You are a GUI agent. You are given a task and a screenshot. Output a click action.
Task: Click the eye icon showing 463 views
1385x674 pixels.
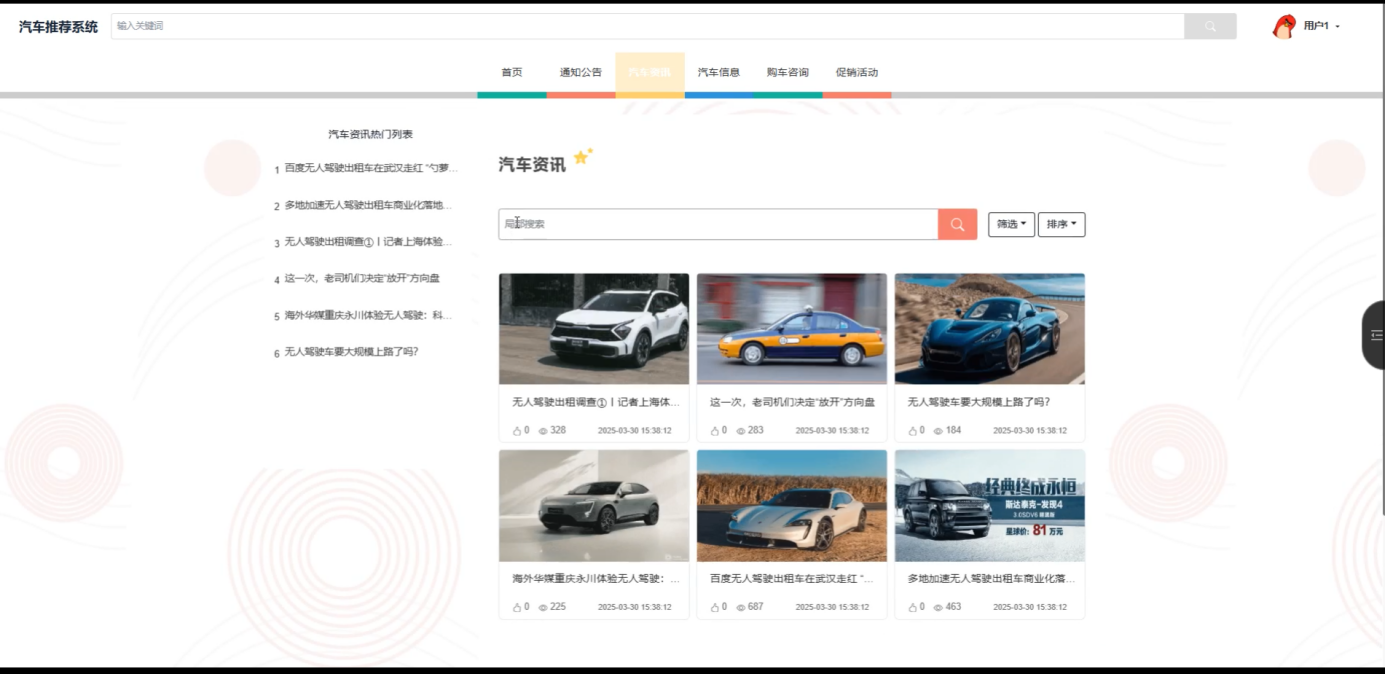[938, 607]
